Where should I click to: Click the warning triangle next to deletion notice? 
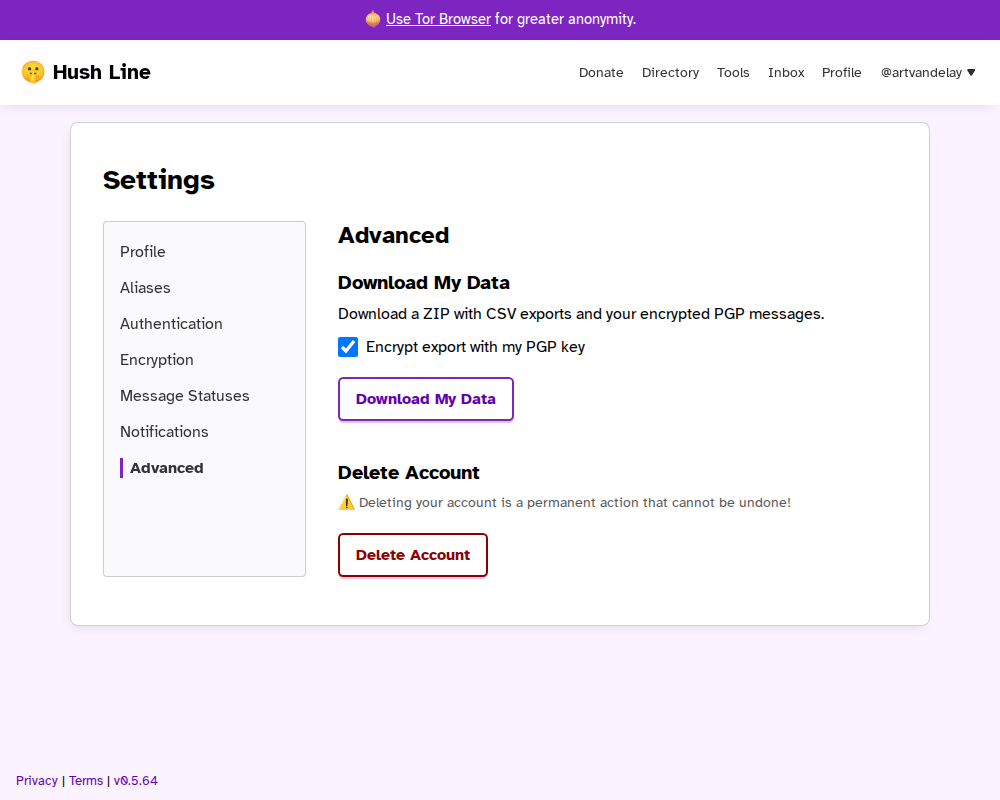(x=347, y=502)
